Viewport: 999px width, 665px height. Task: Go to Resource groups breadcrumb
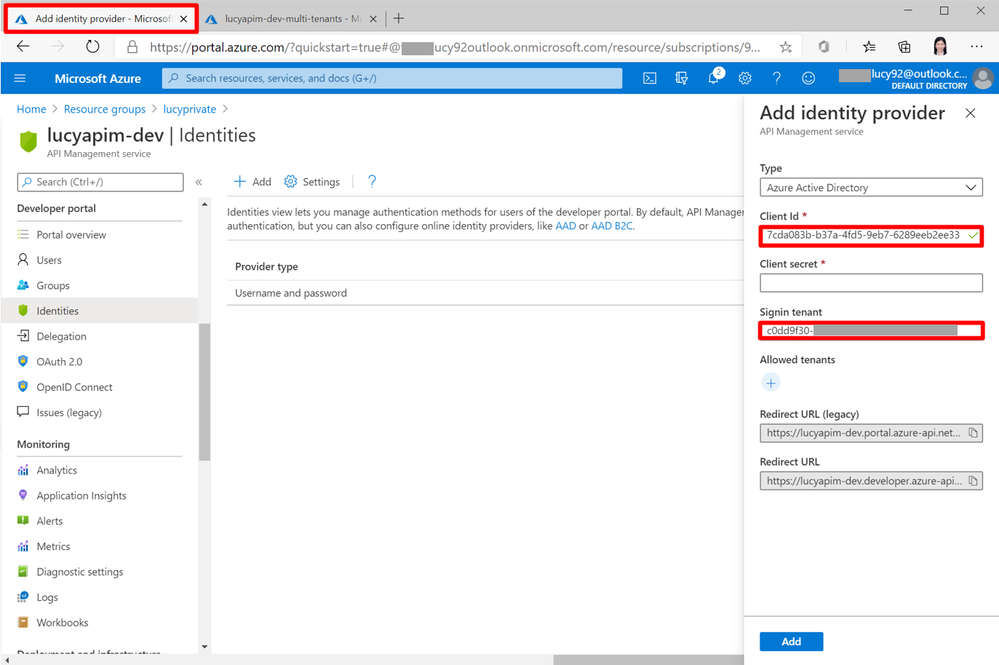(104, 109)
